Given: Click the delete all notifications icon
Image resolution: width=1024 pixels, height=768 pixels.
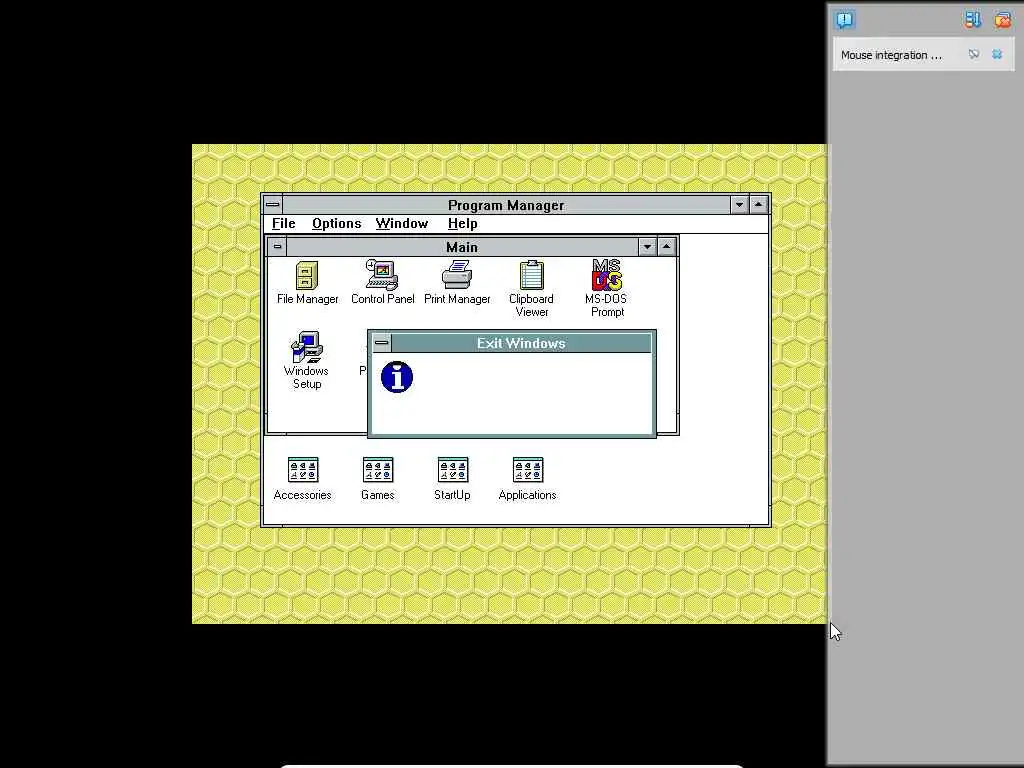Looking at the screenshot, I should (1002, 20).
